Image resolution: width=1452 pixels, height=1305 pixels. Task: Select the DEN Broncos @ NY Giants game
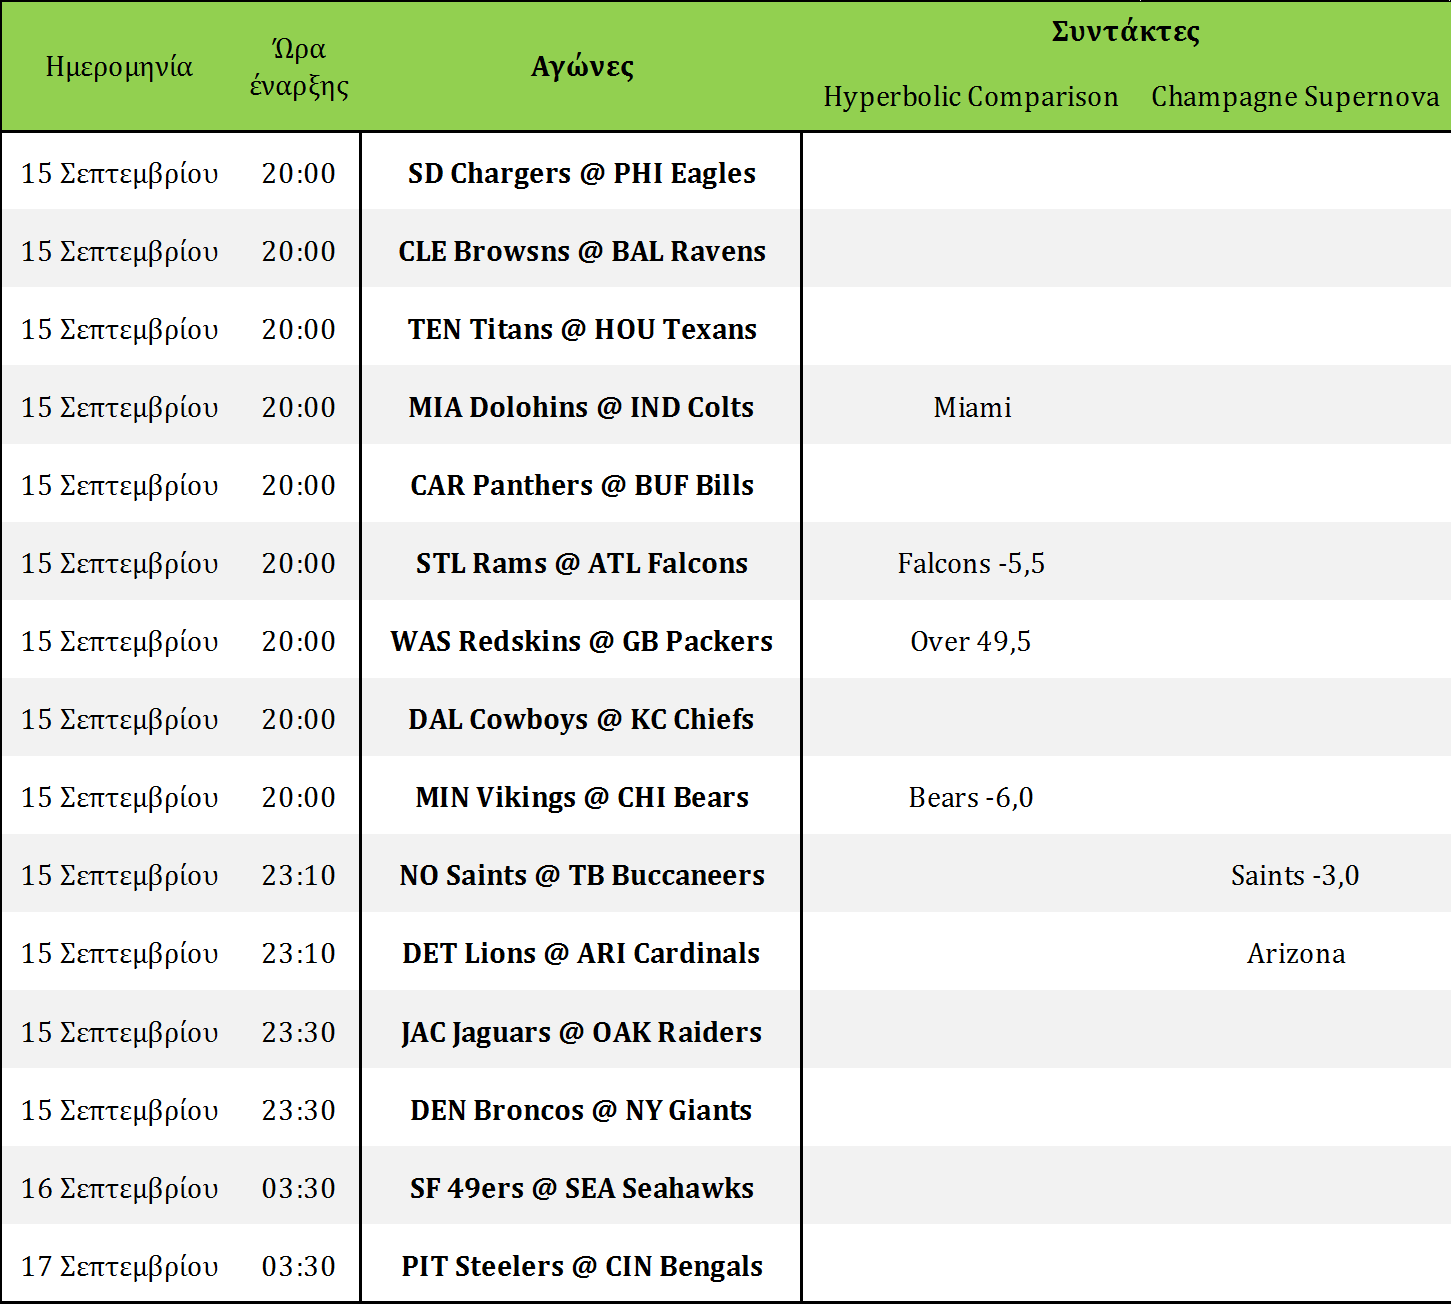(x=581, y=1110)
